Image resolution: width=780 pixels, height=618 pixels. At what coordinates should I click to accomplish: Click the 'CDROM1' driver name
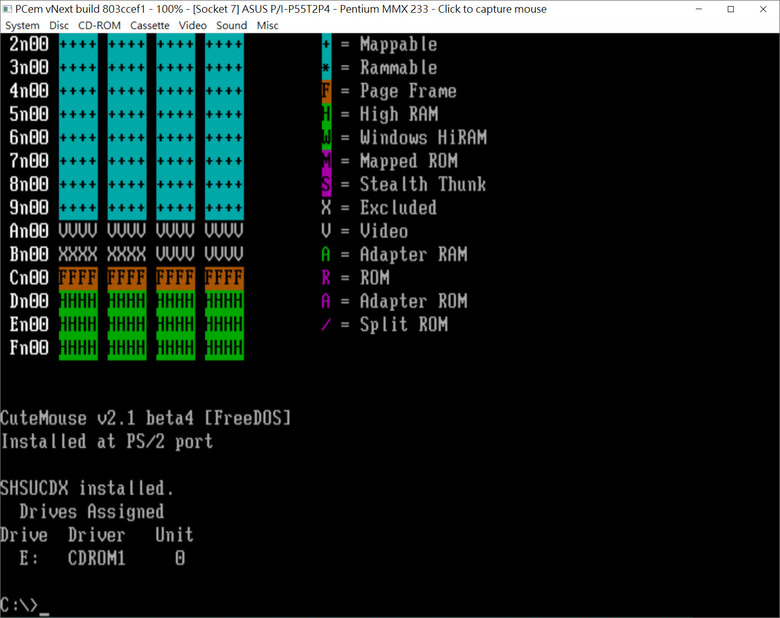click(97, 559)
